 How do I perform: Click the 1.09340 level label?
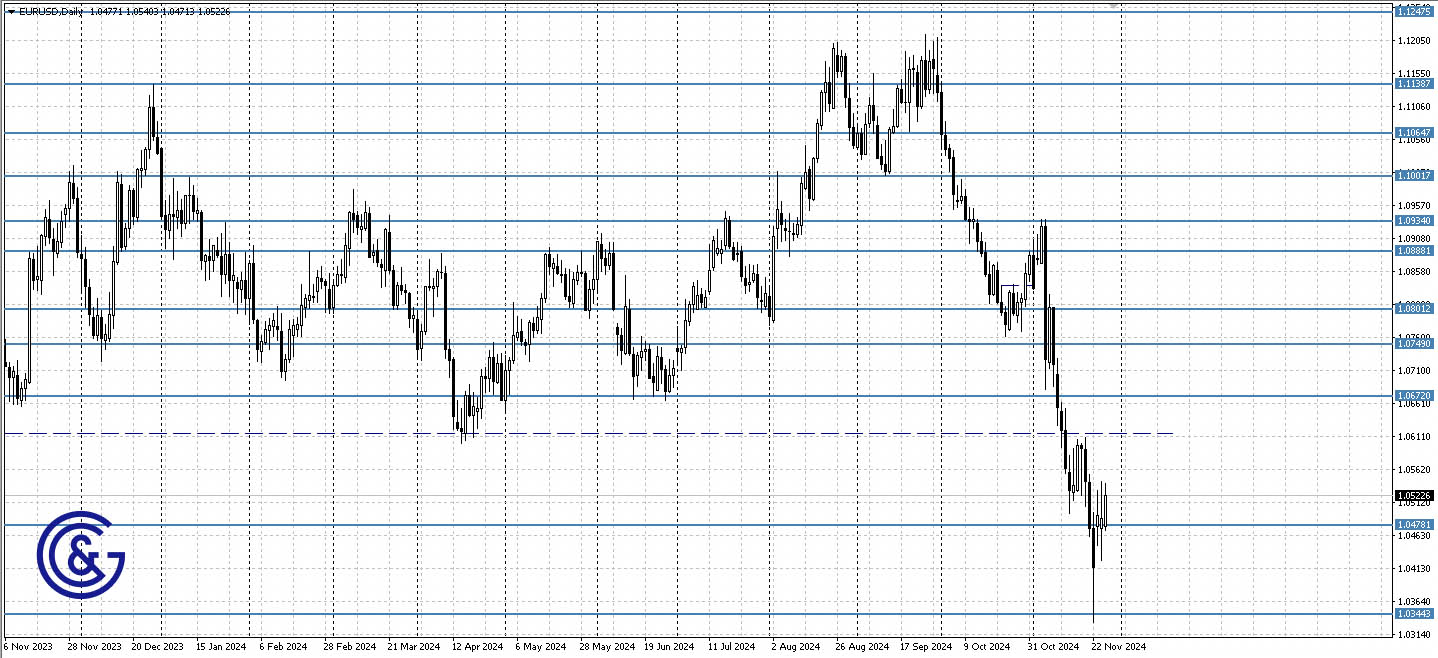pos(1414,219)
